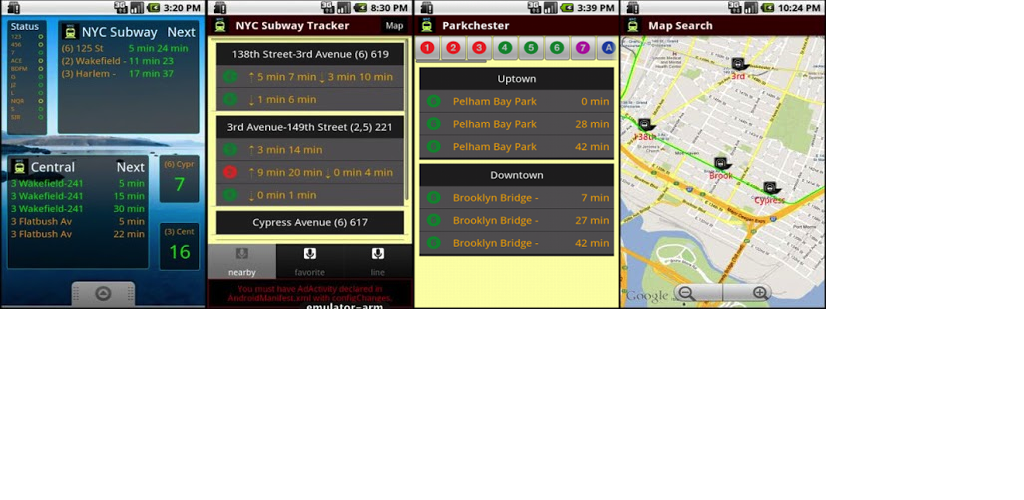The image size is (1024, 500).
Task: Click the (6) Cypr countdown widget
Action: pyautogui.click(x=180, y=179)
